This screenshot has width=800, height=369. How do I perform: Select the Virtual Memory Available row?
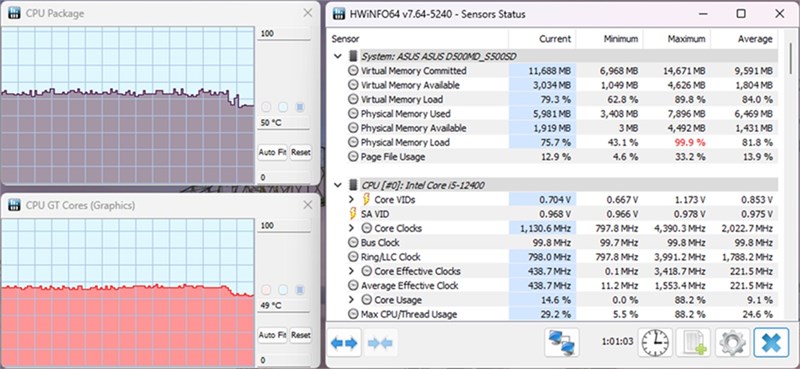(x=553, y=85)
